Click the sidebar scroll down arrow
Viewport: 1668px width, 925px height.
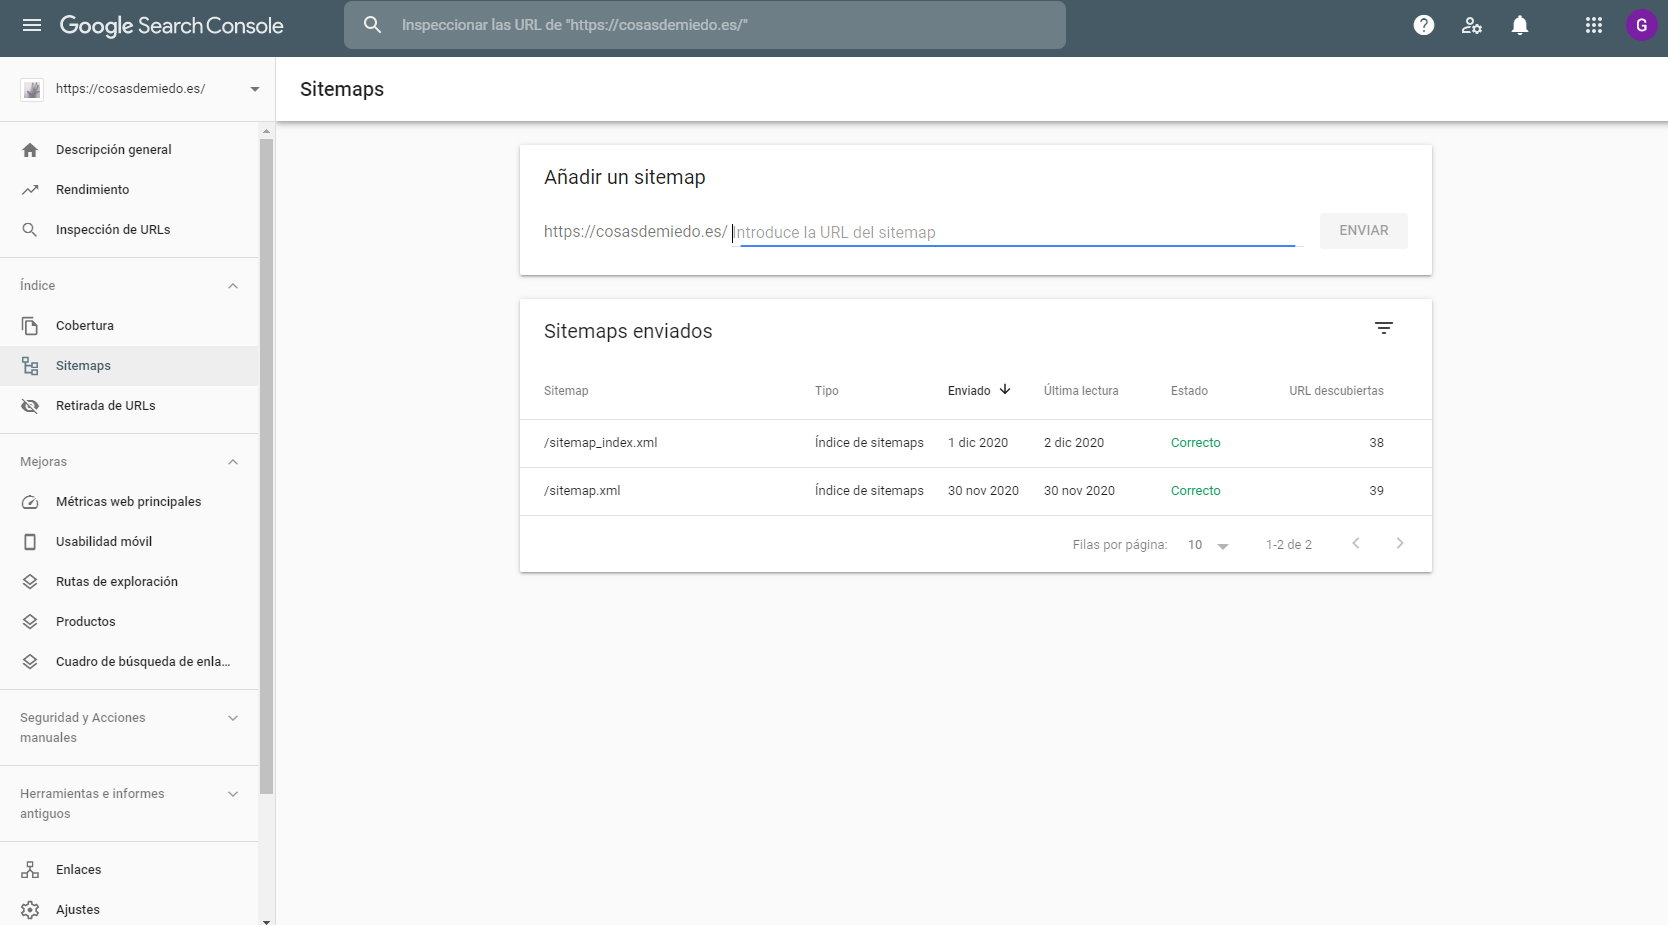pyautogui.click(x=266, y=920)
